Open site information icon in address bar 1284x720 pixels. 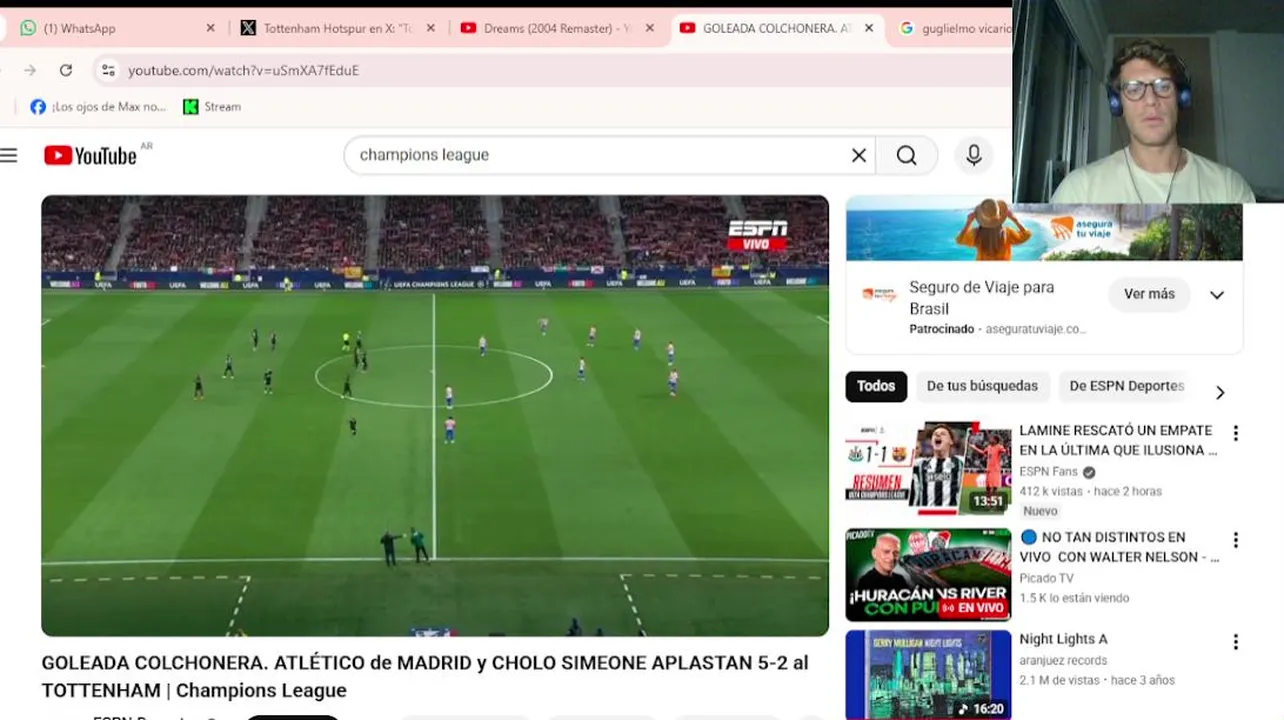pyautogui.click(x=108, y=70)
